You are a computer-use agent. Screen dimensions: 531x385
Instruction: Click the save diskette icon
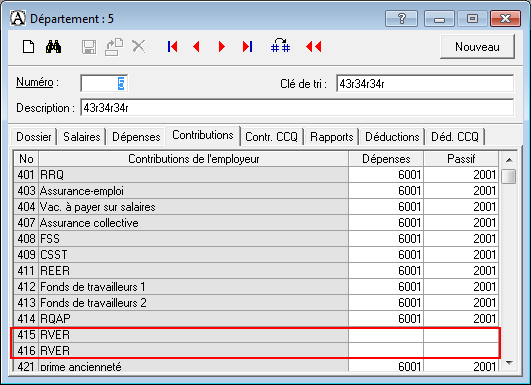[x=89, y=47]
